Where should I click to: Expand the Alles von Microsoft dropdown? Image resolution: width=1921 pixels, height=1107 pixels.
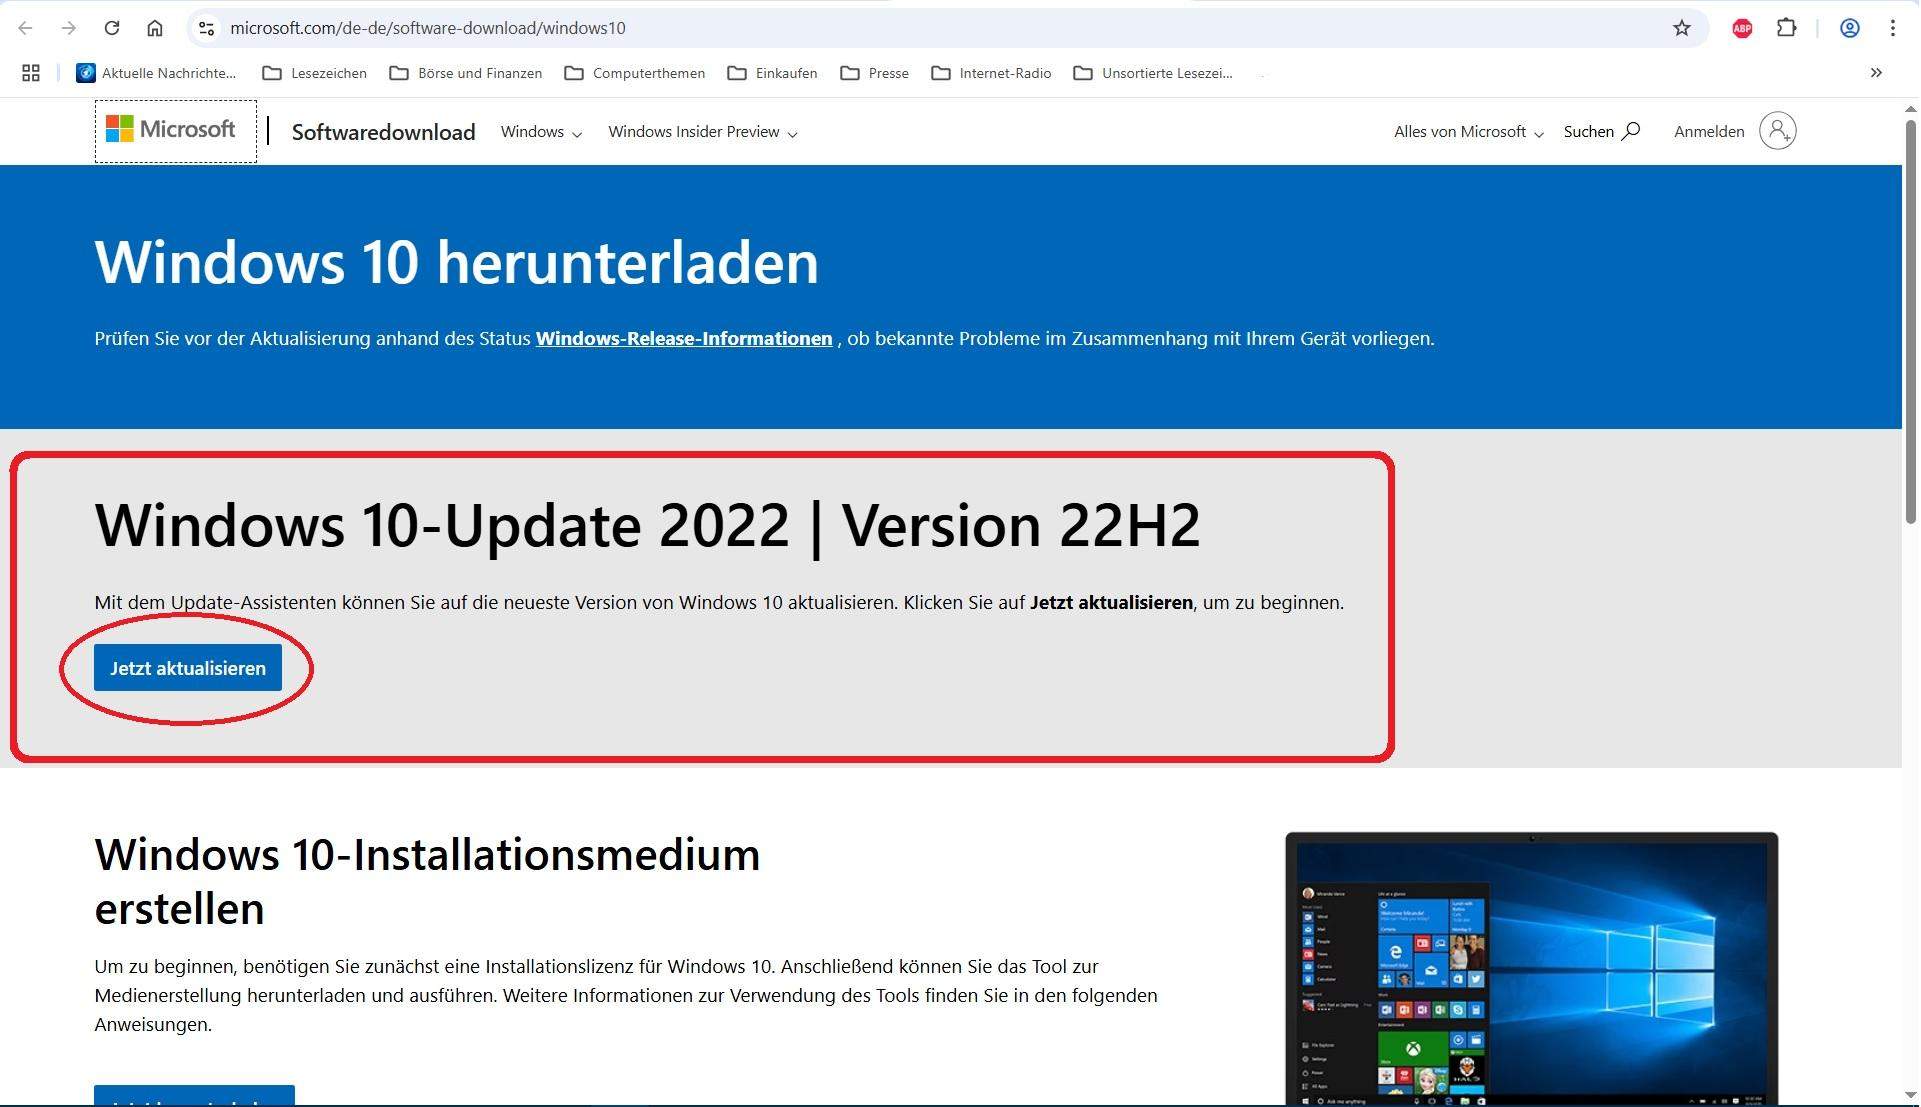1467,131
